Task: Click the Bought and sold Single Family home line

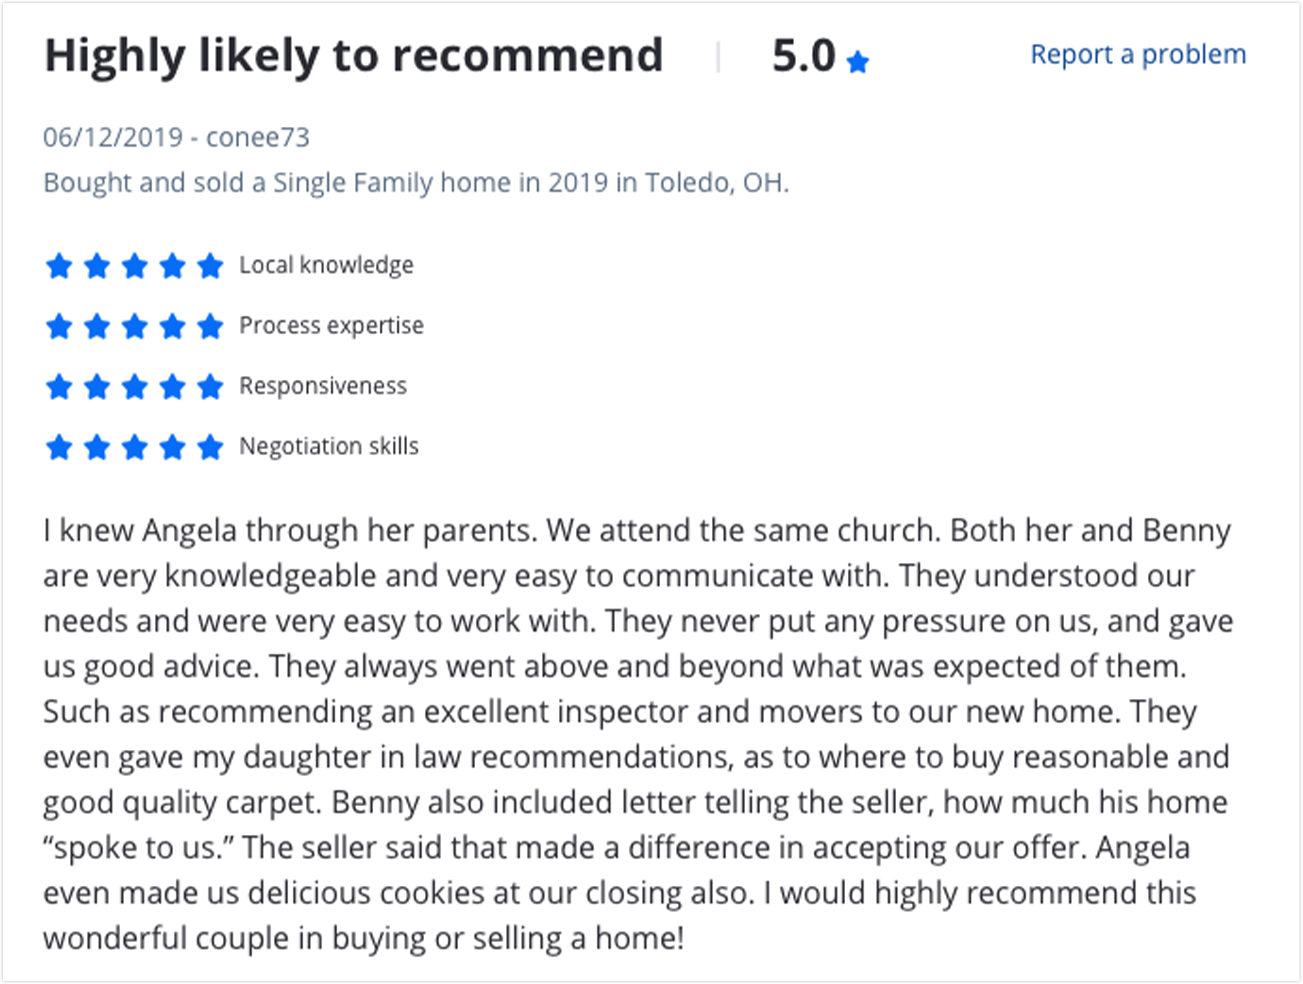Action: [416, 183]
